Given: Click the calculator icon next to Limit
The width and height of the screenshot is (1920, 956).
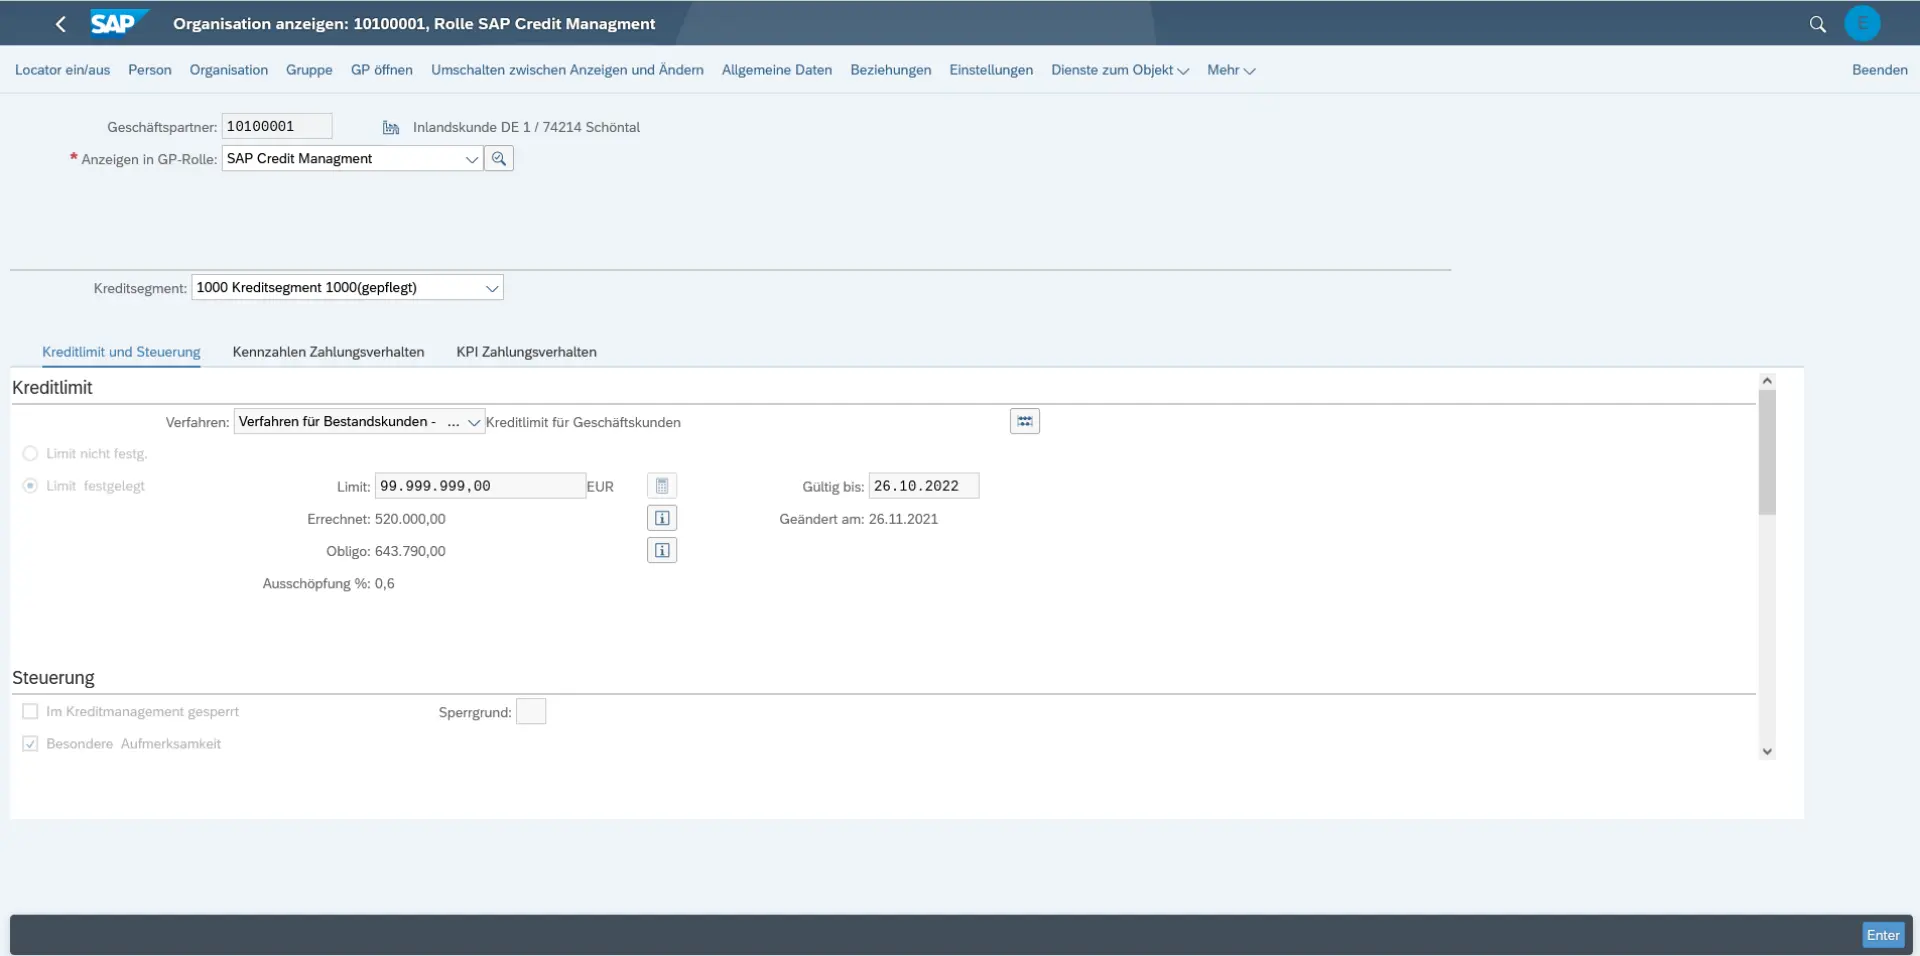Looking at the screenshot, I should 662,486.
